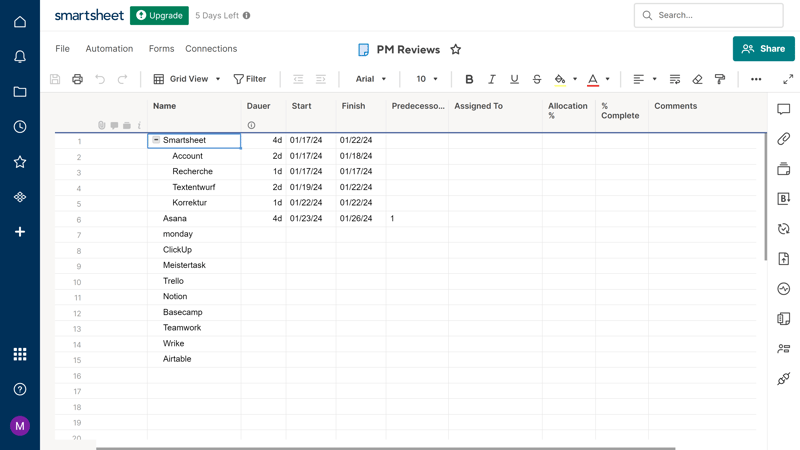The height and width of the screenshot is (450, 800).
Task: Click the Create new plus icon
Action: coord(20,232)
